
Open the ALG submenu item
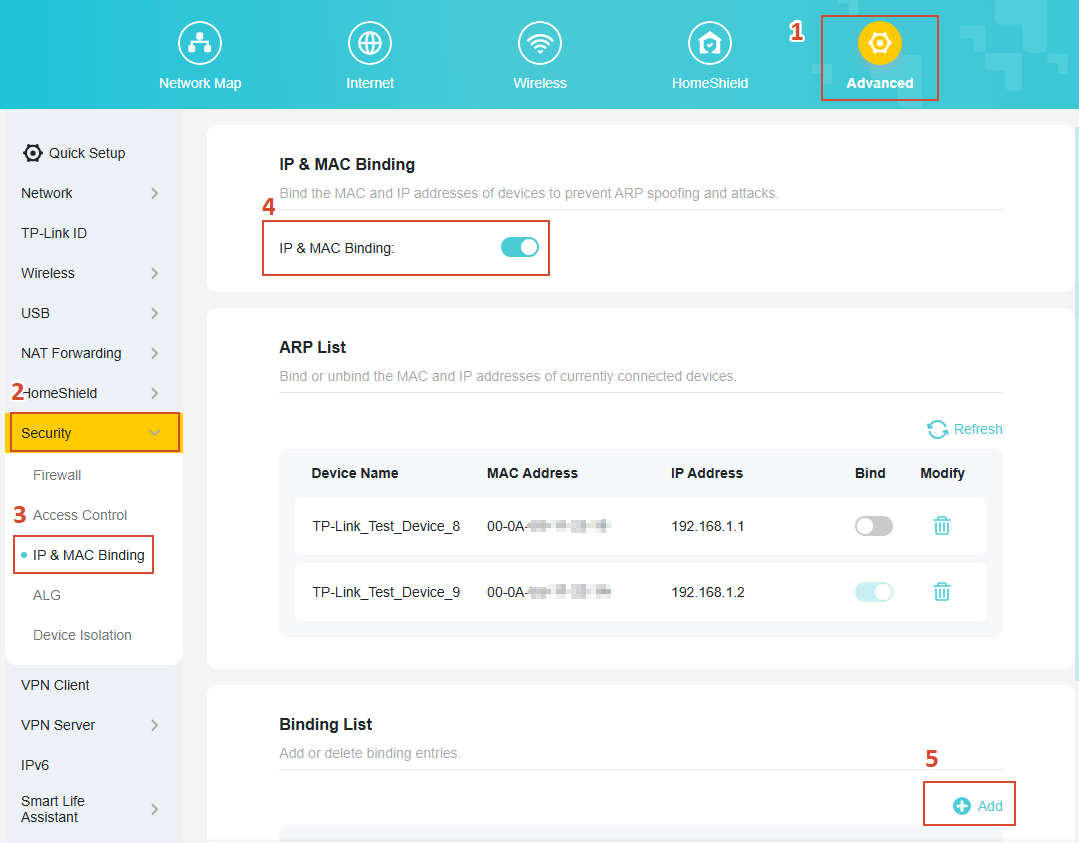47,595
